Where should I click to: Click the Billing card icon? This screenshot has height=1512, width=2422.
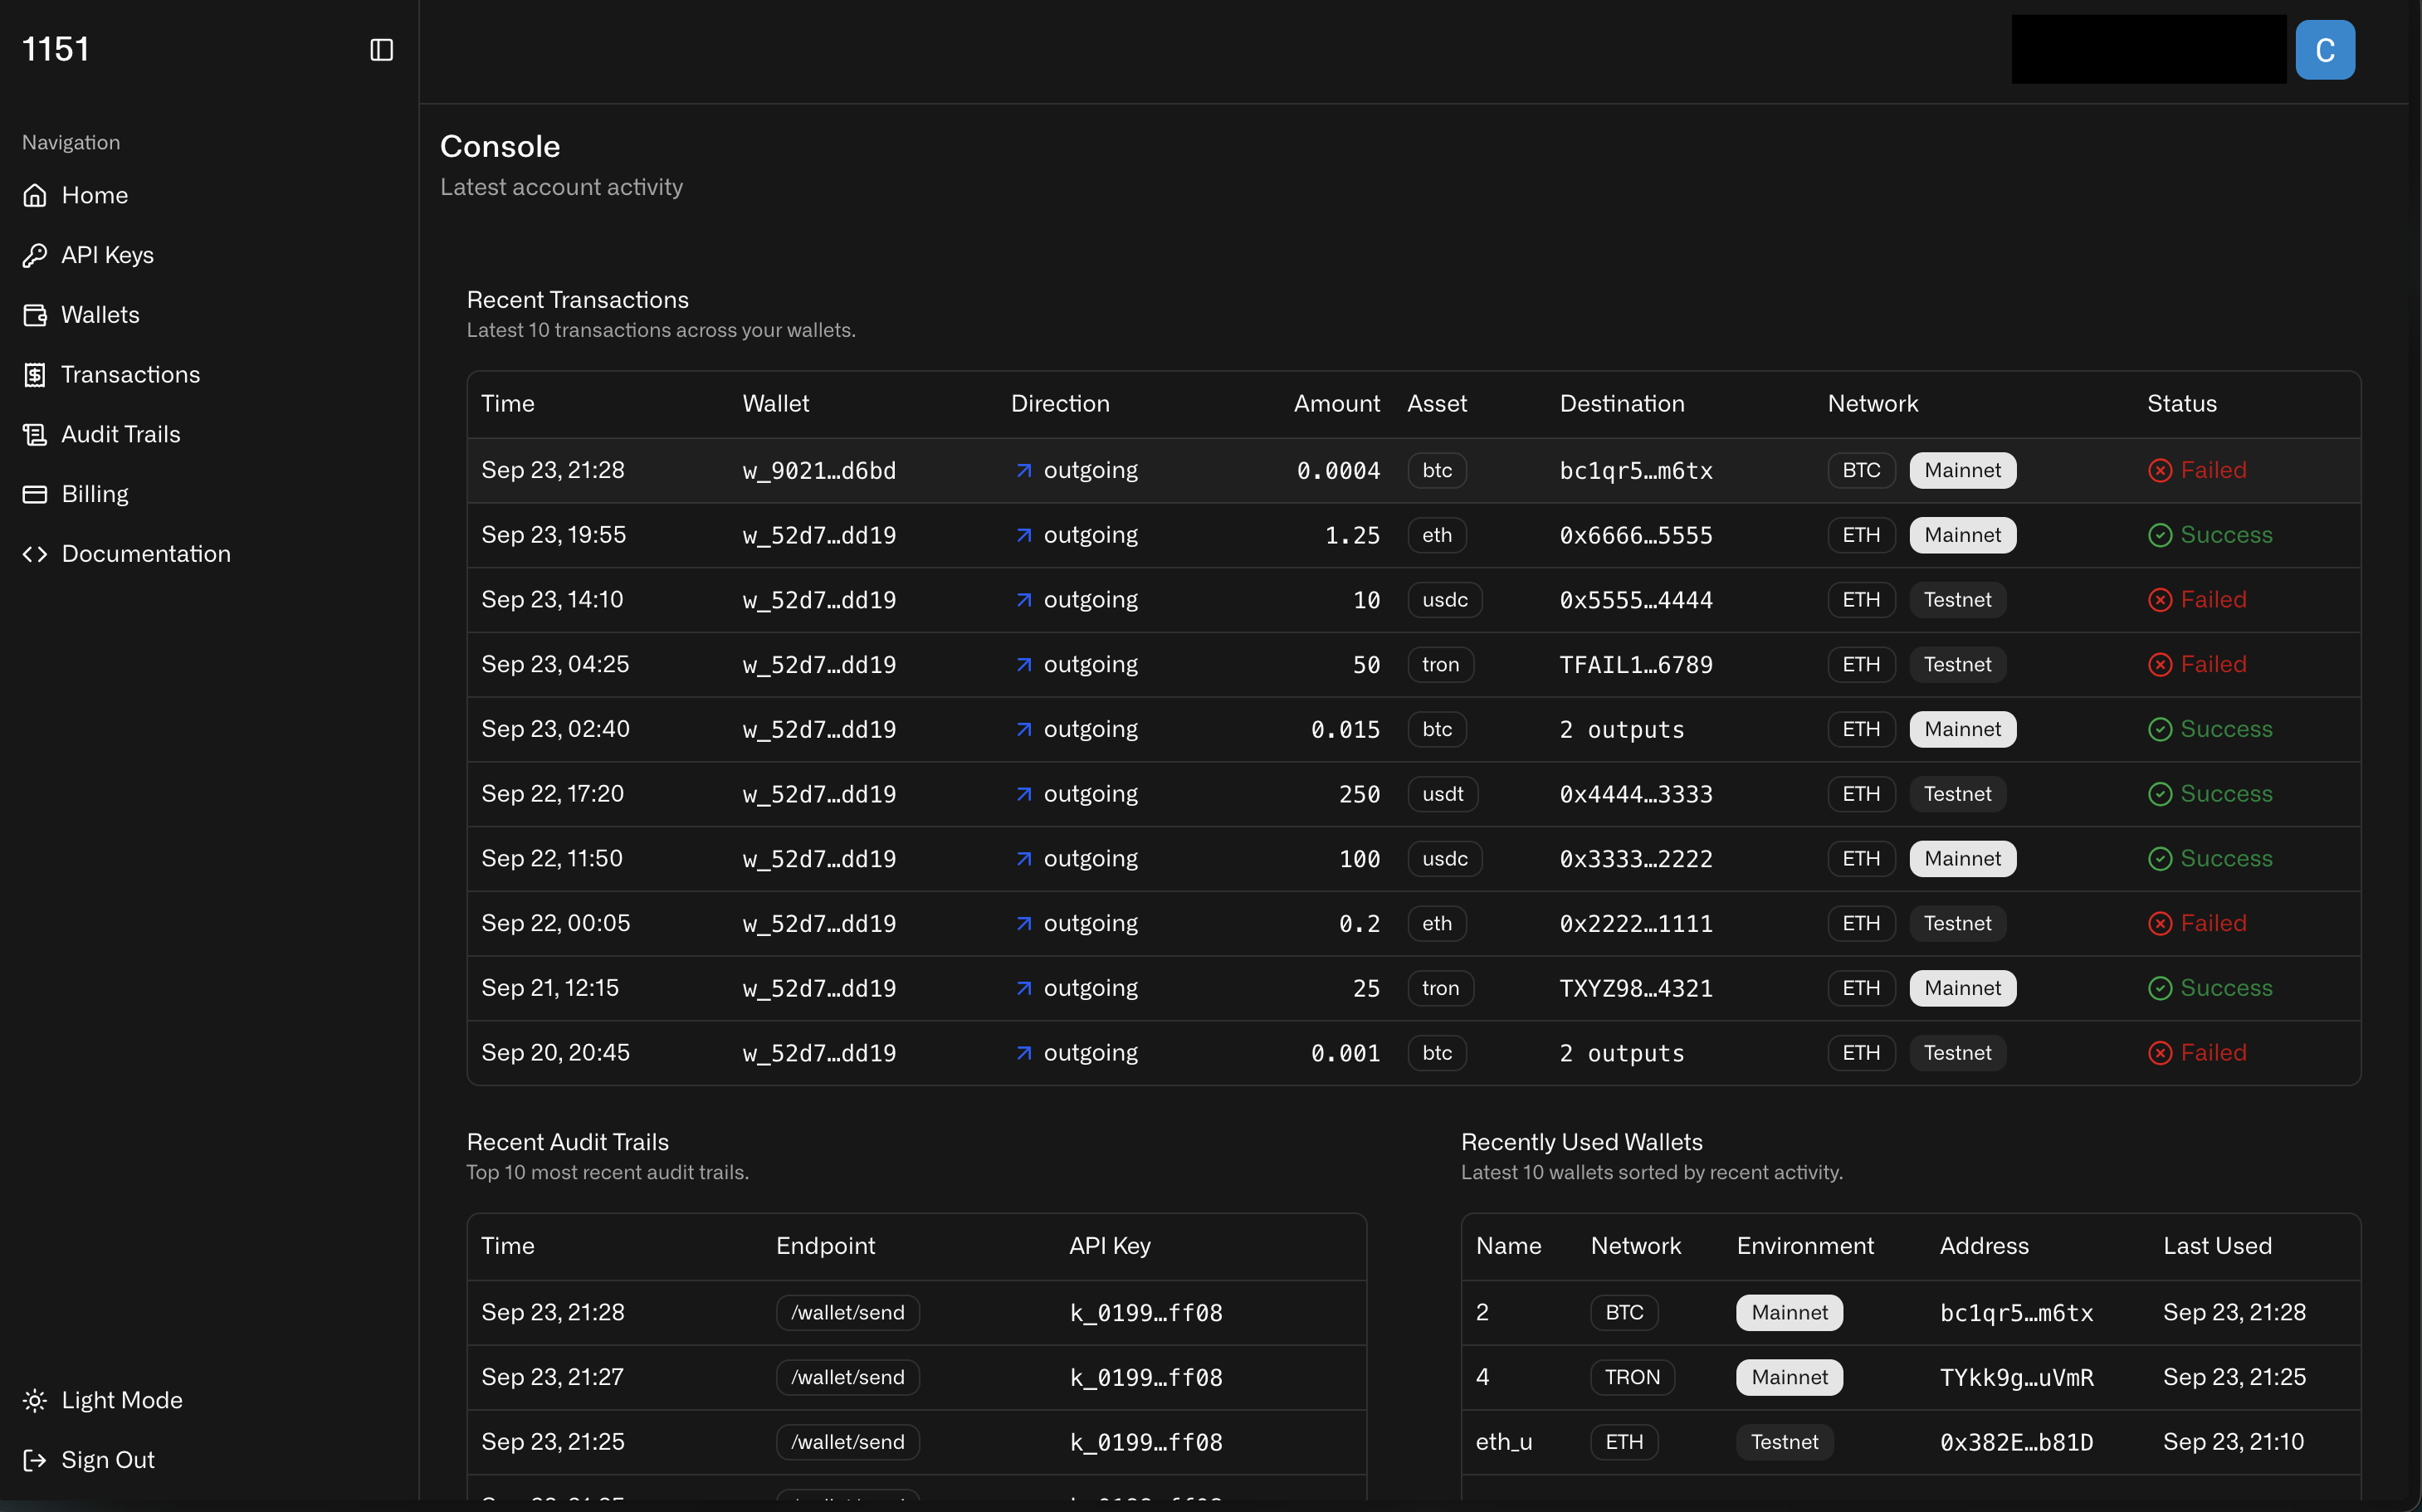[35, 494]
